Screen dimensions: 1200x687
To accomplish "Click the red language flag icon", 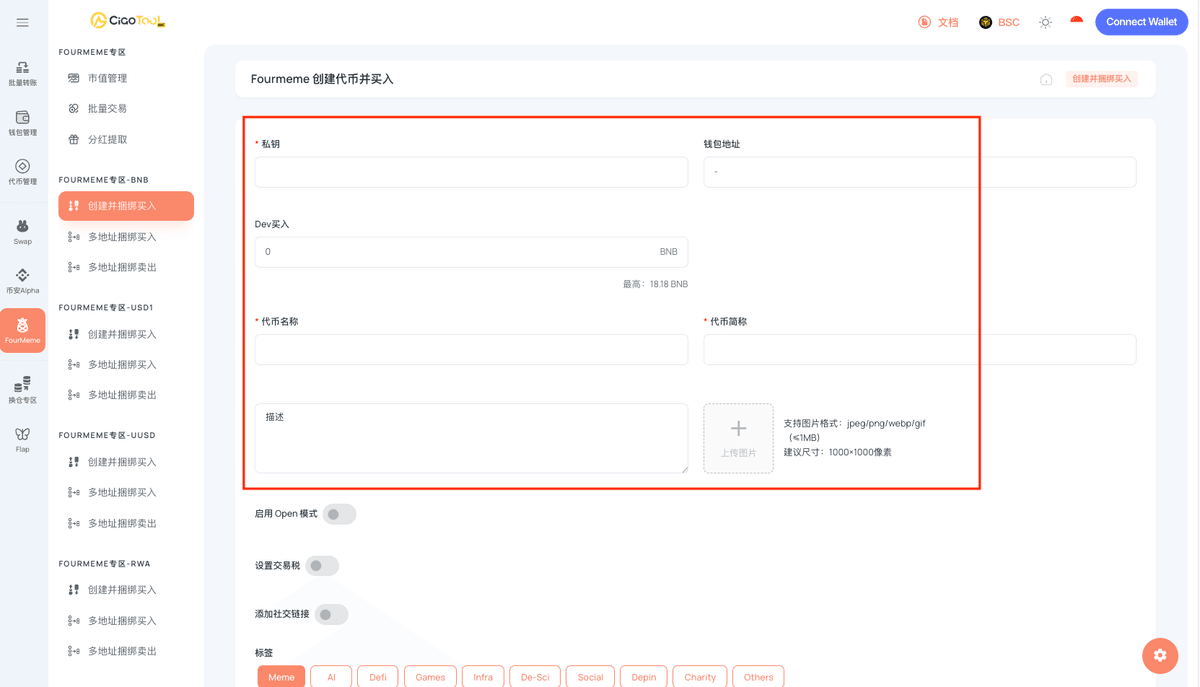I will [1077, 21].
